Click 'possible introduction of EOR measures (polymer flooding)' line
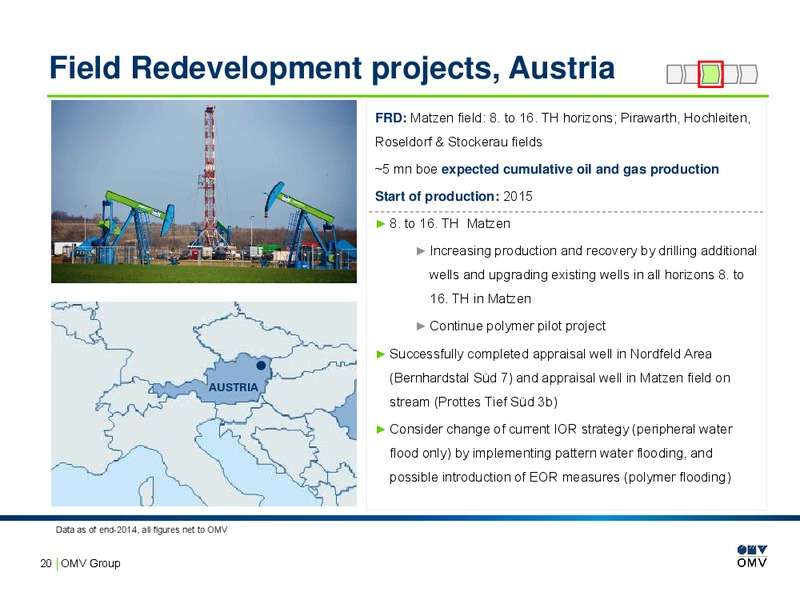 [x=560, y=477]
